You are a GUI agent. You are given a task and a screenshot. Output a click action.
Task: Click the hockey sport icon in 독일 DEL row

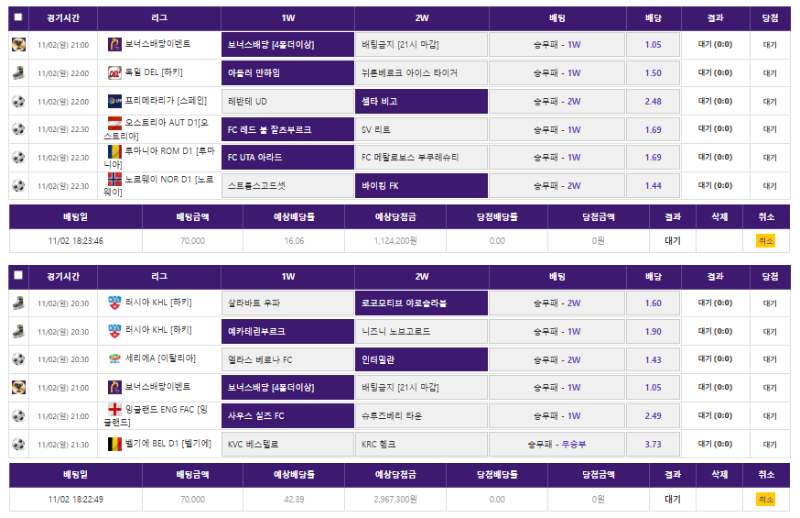18,73
